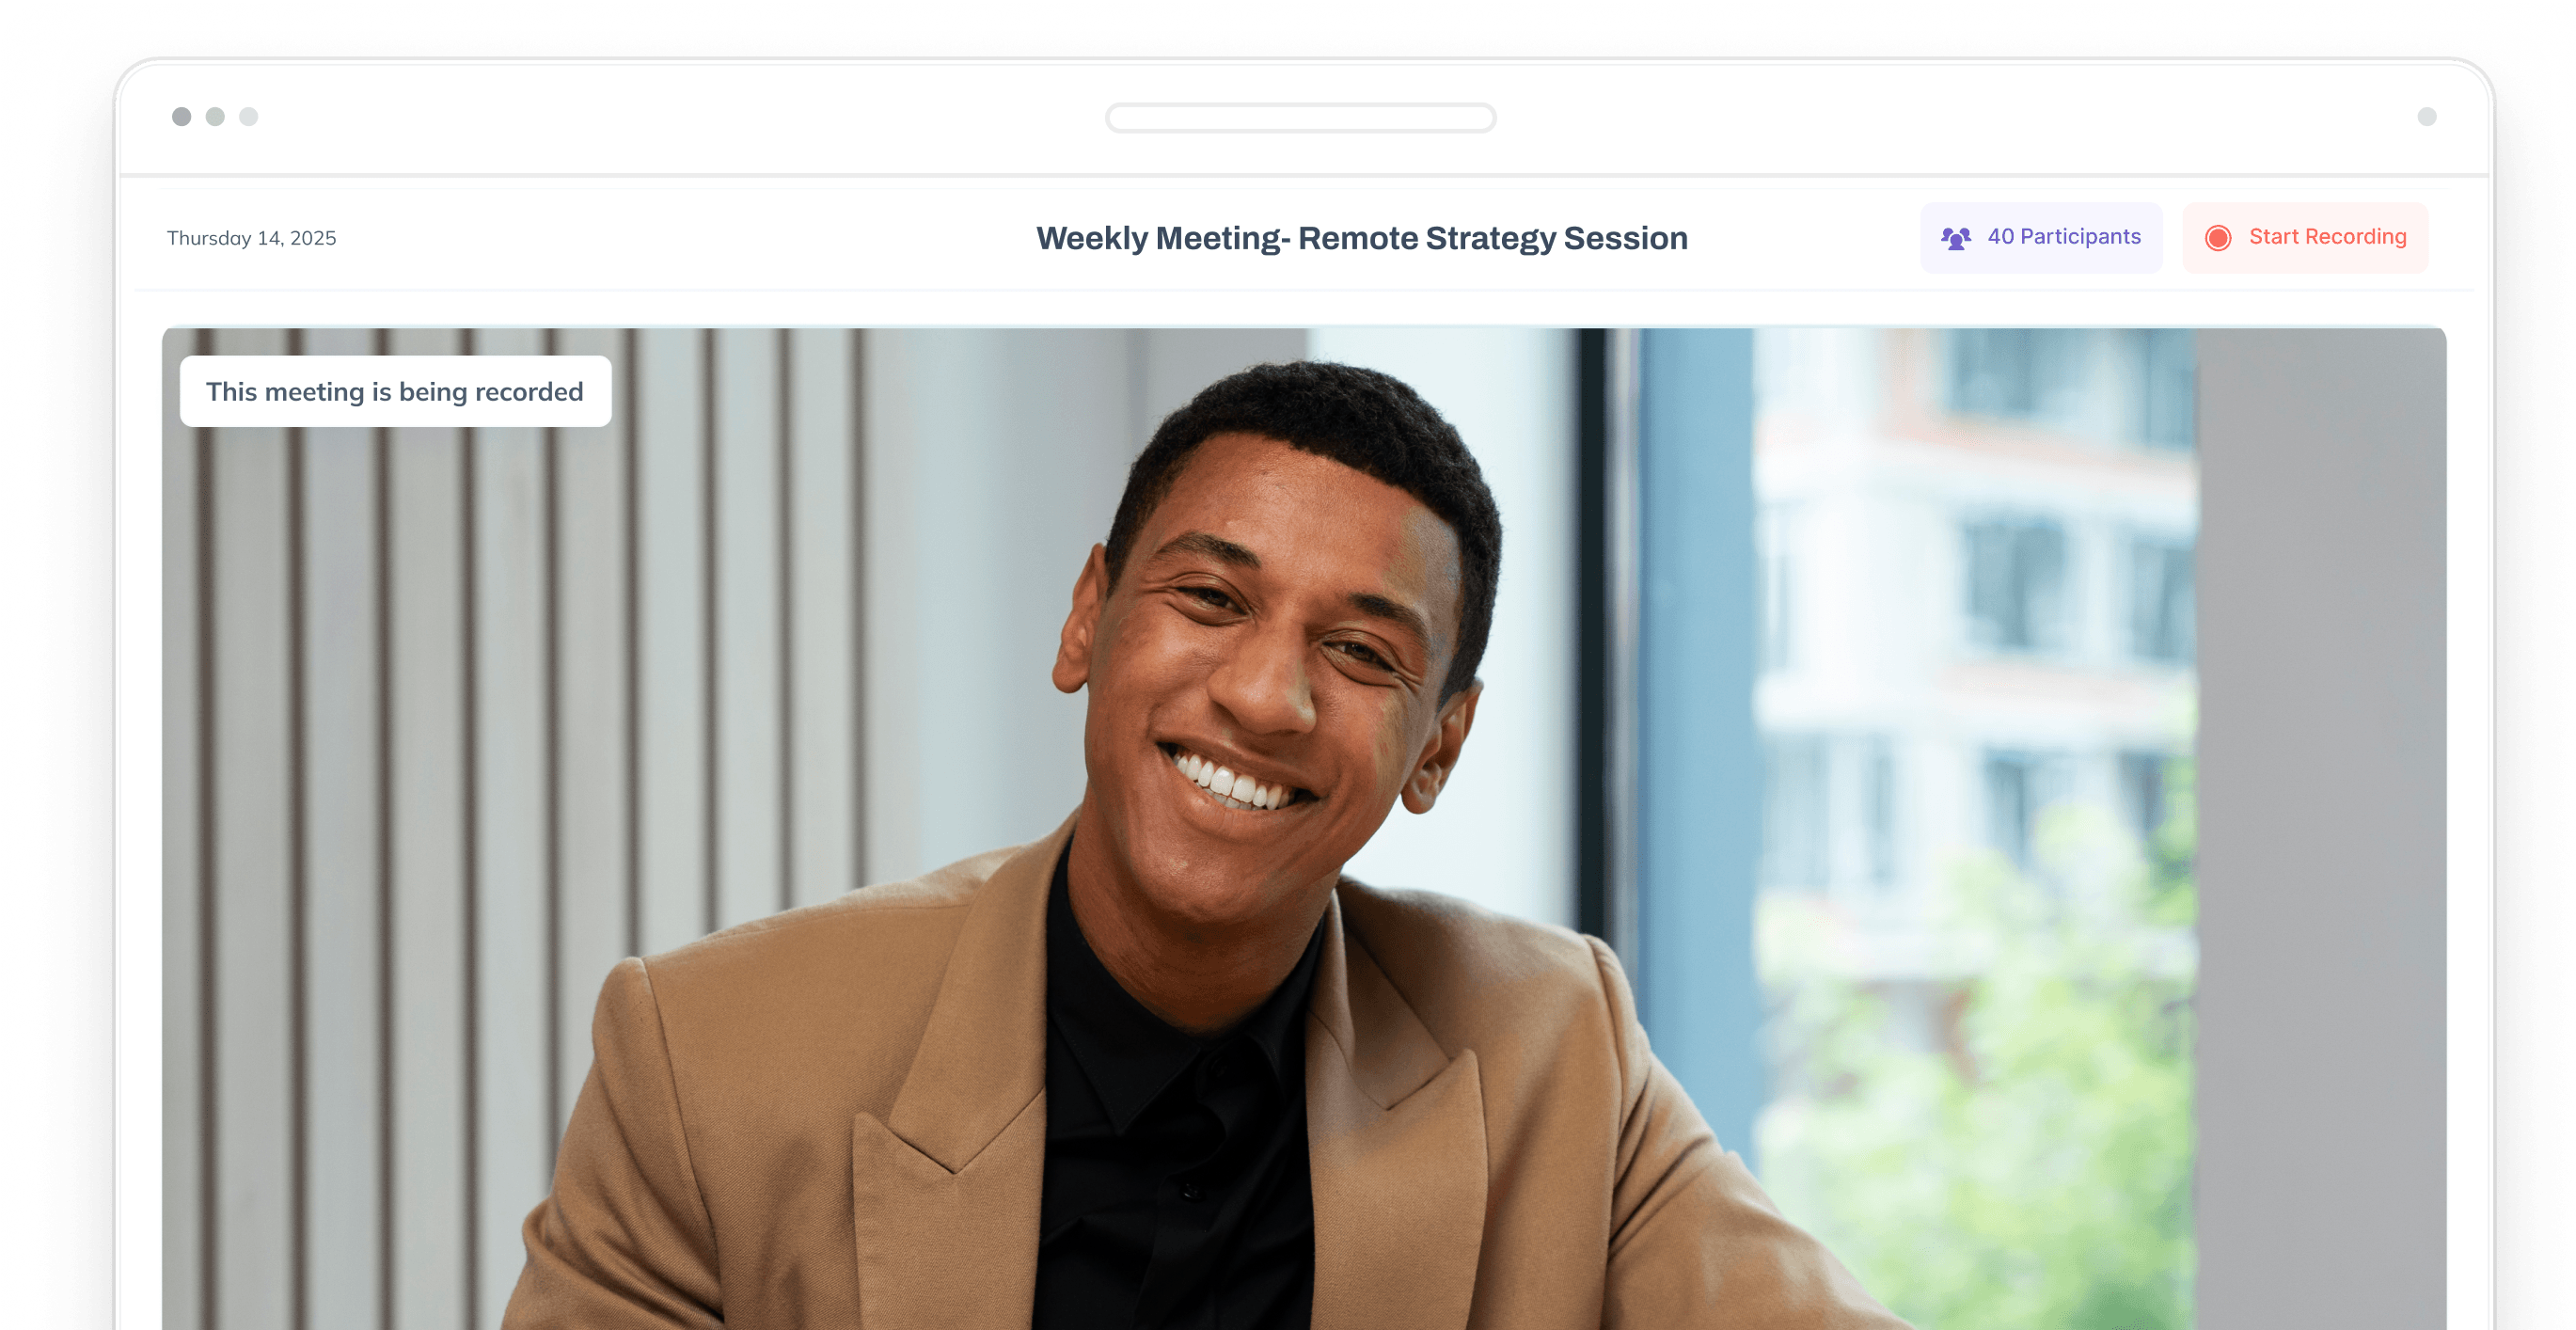This screenshot has height=1330, width=2576.
Task: Open the 40 Participants list
Action: 2040,238
